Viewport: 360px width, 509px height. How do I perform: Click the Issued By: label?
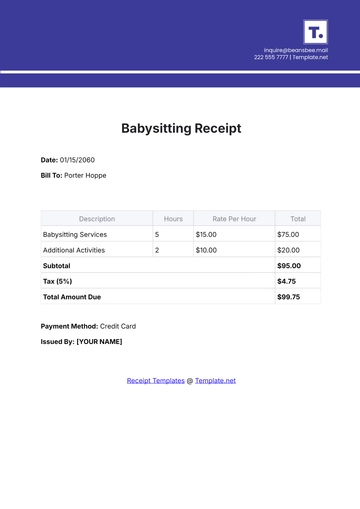[x=57, y=342]
